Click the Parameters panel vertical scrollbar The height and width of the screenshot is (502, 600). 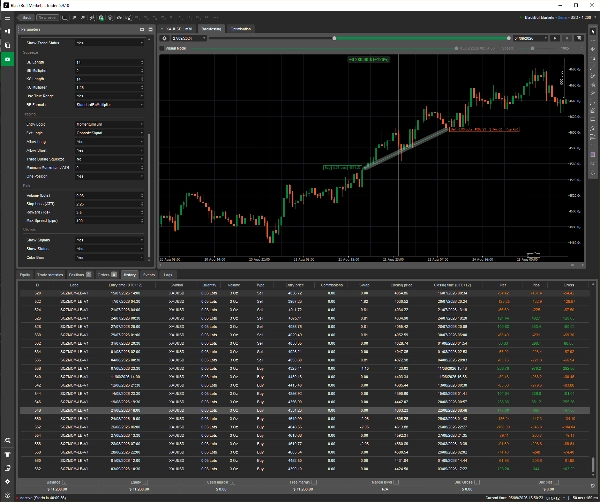(x=149, y=195)
